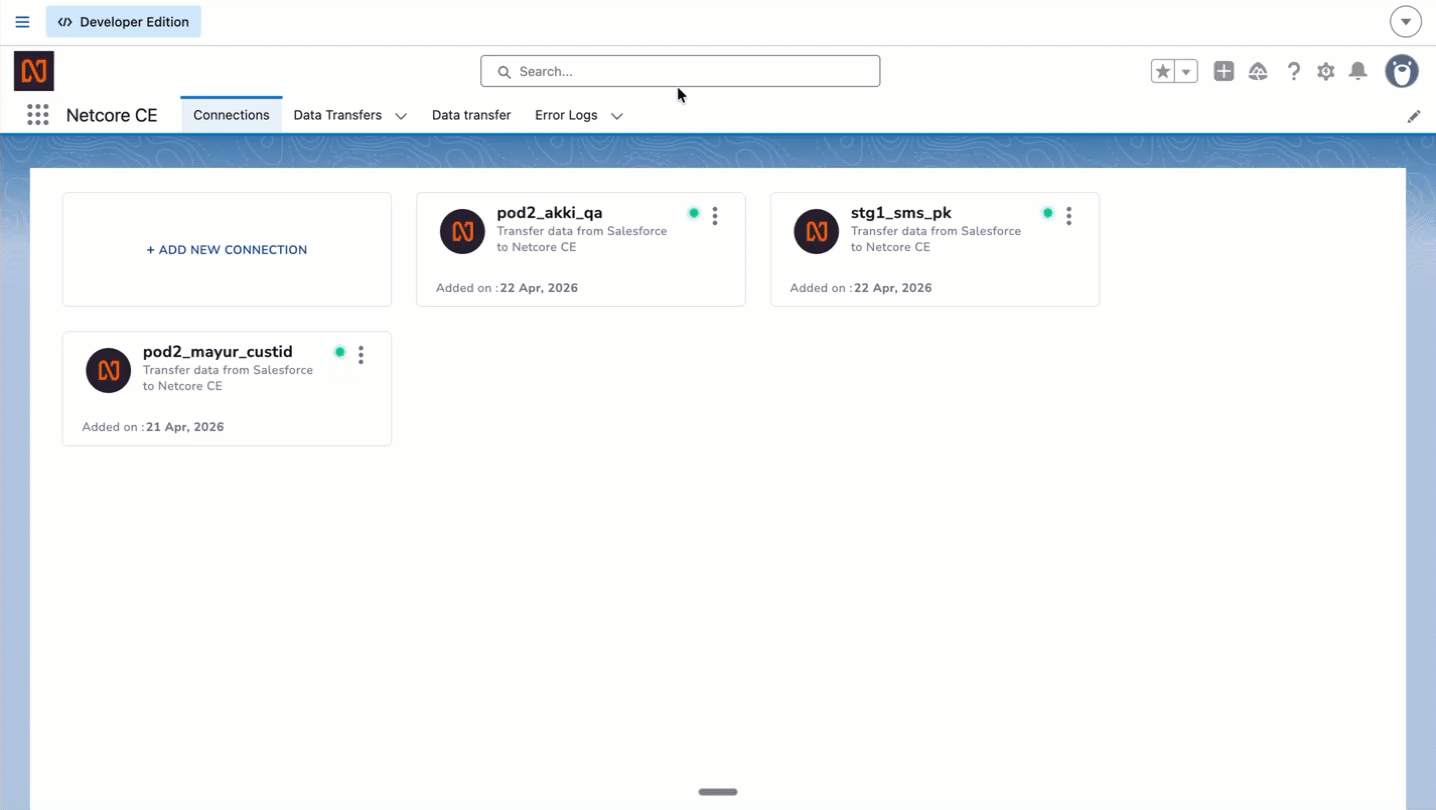Open the user profile avatar
Image resolution: width=1436 pixels, height=810 pixels.
point(1402,71)
